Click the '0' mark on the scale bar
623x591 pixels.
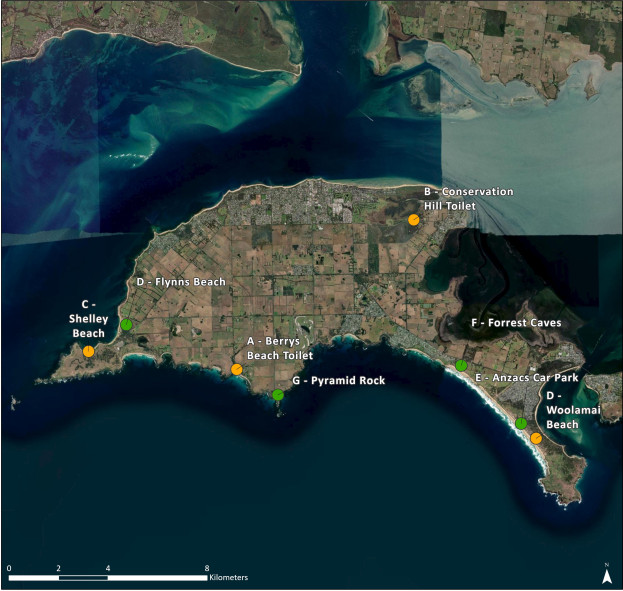tap(9, 568)
